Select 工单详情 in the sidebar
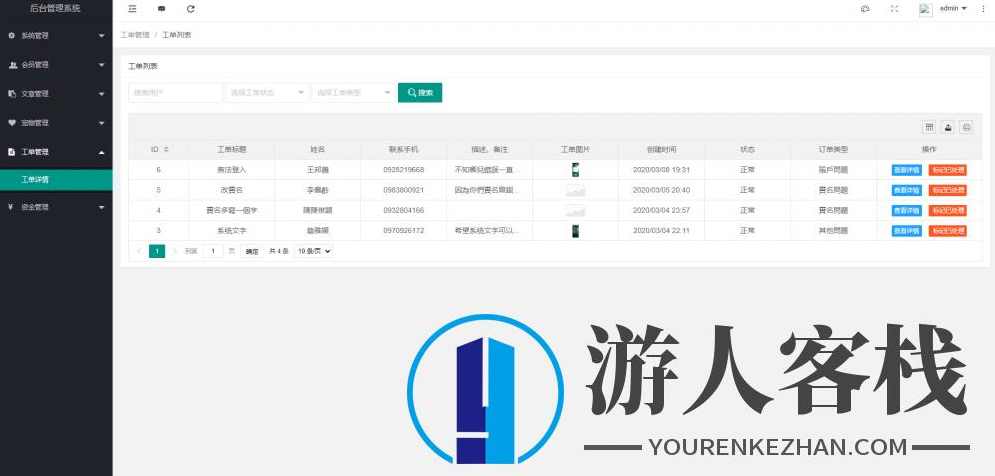 click(x=56, y=180)
